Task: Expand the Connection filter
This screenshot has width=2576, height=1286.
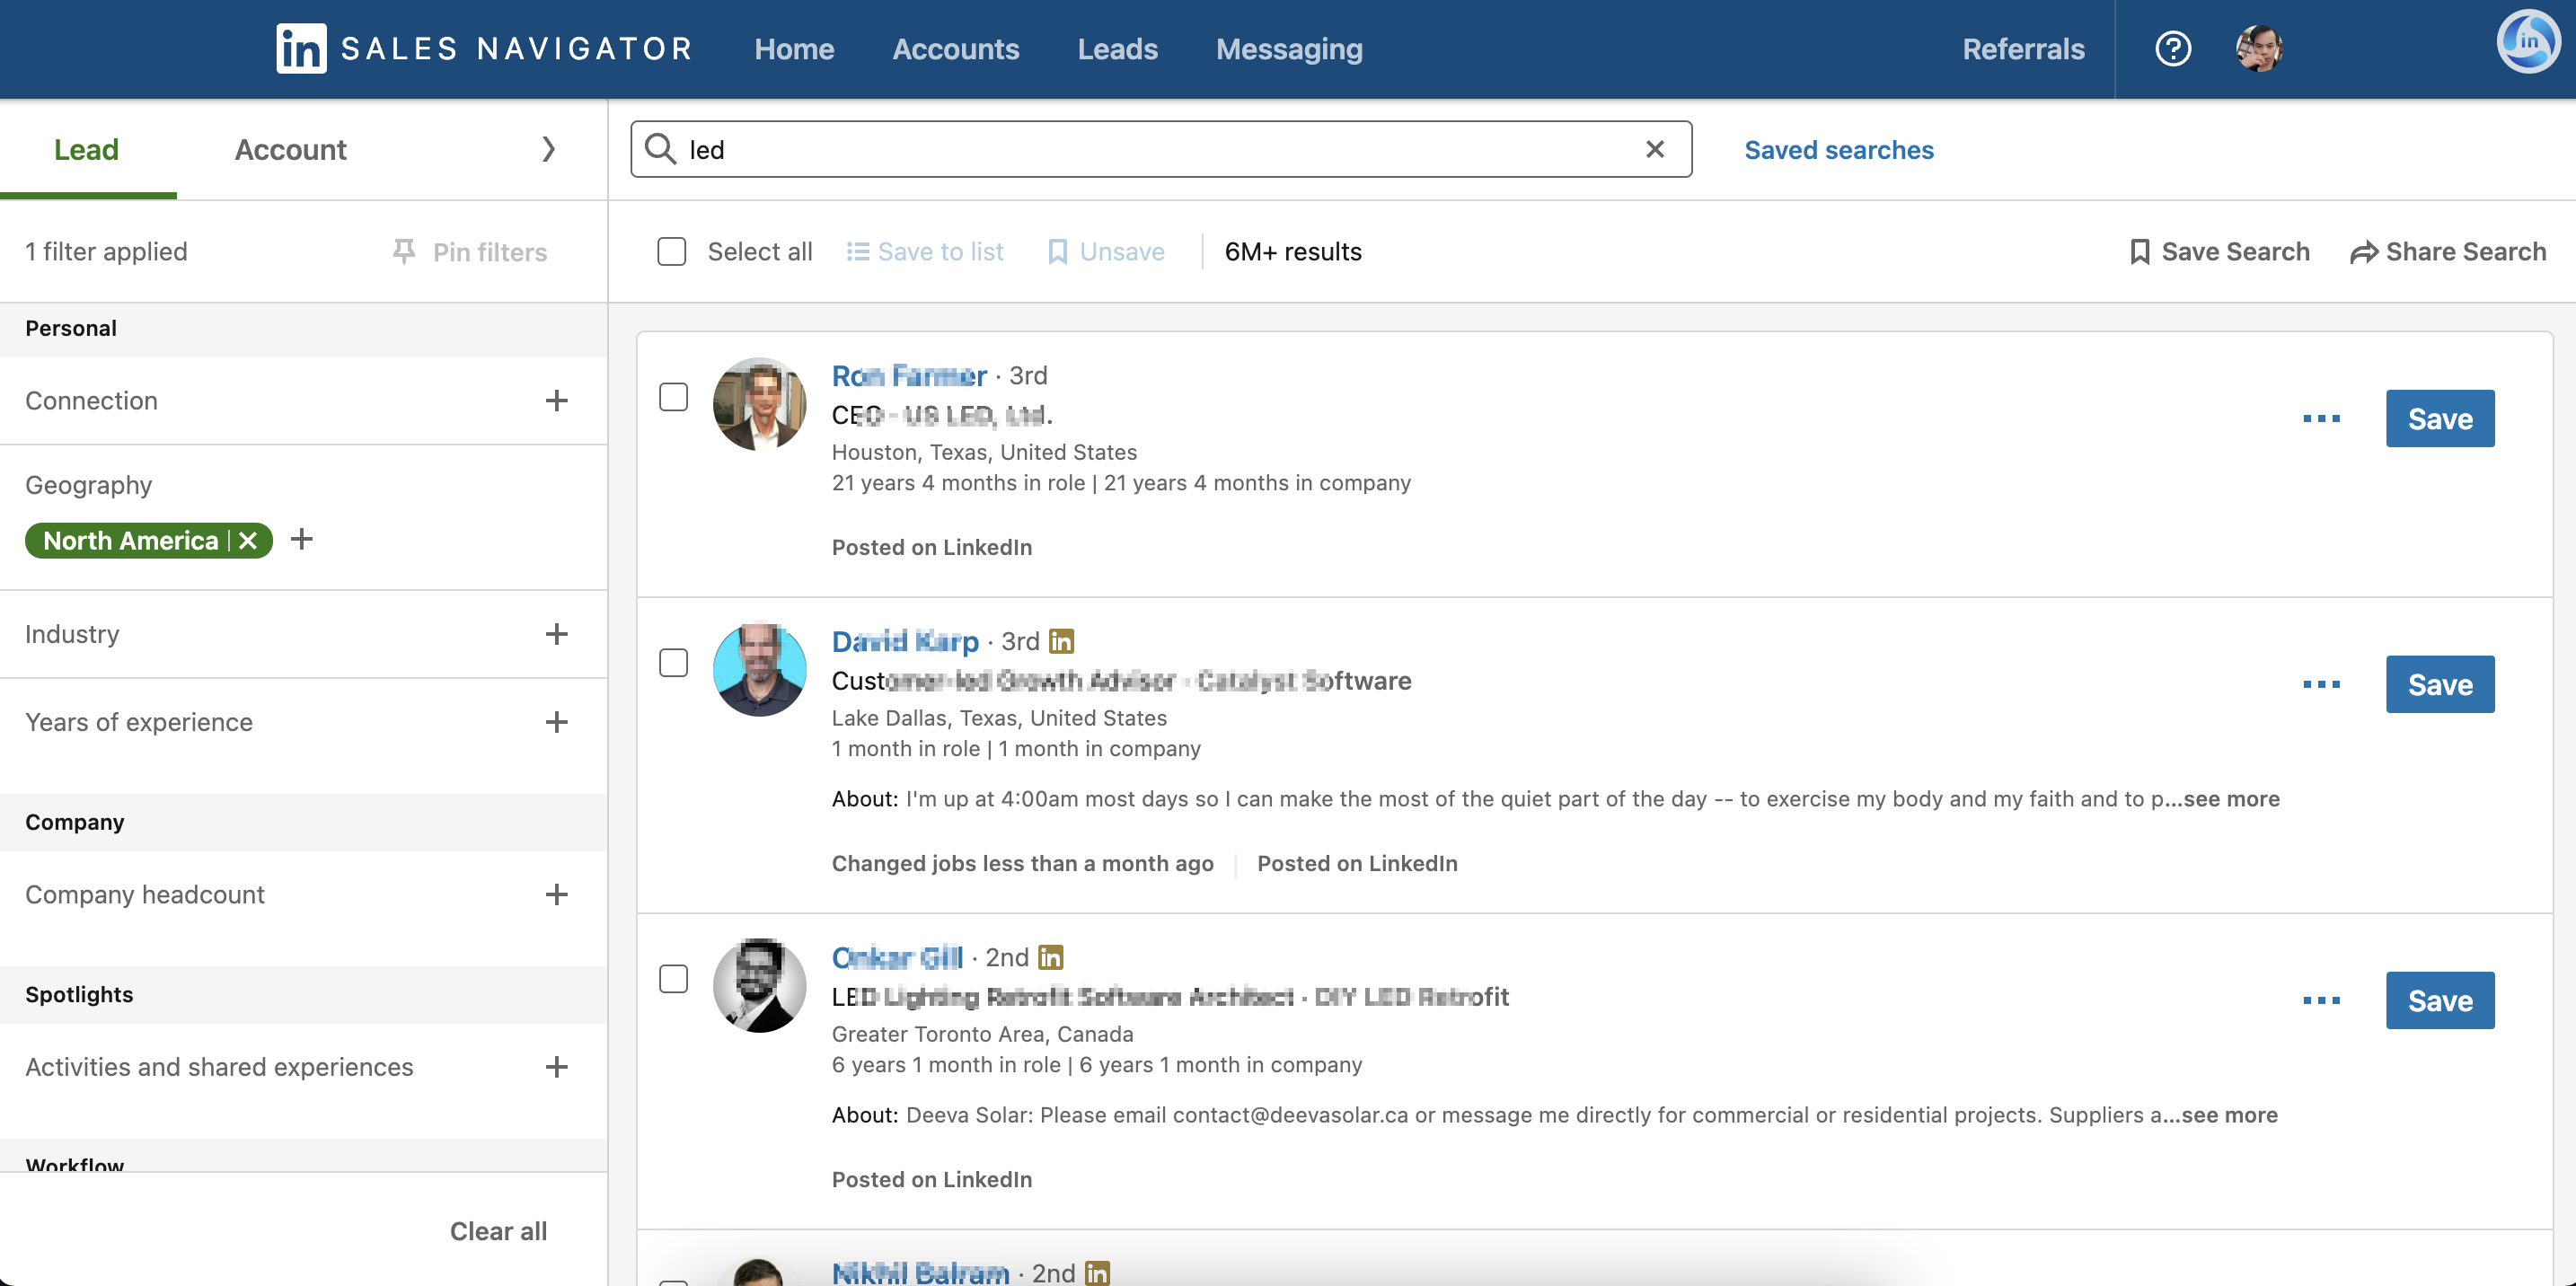Action: tap(556, 400)
